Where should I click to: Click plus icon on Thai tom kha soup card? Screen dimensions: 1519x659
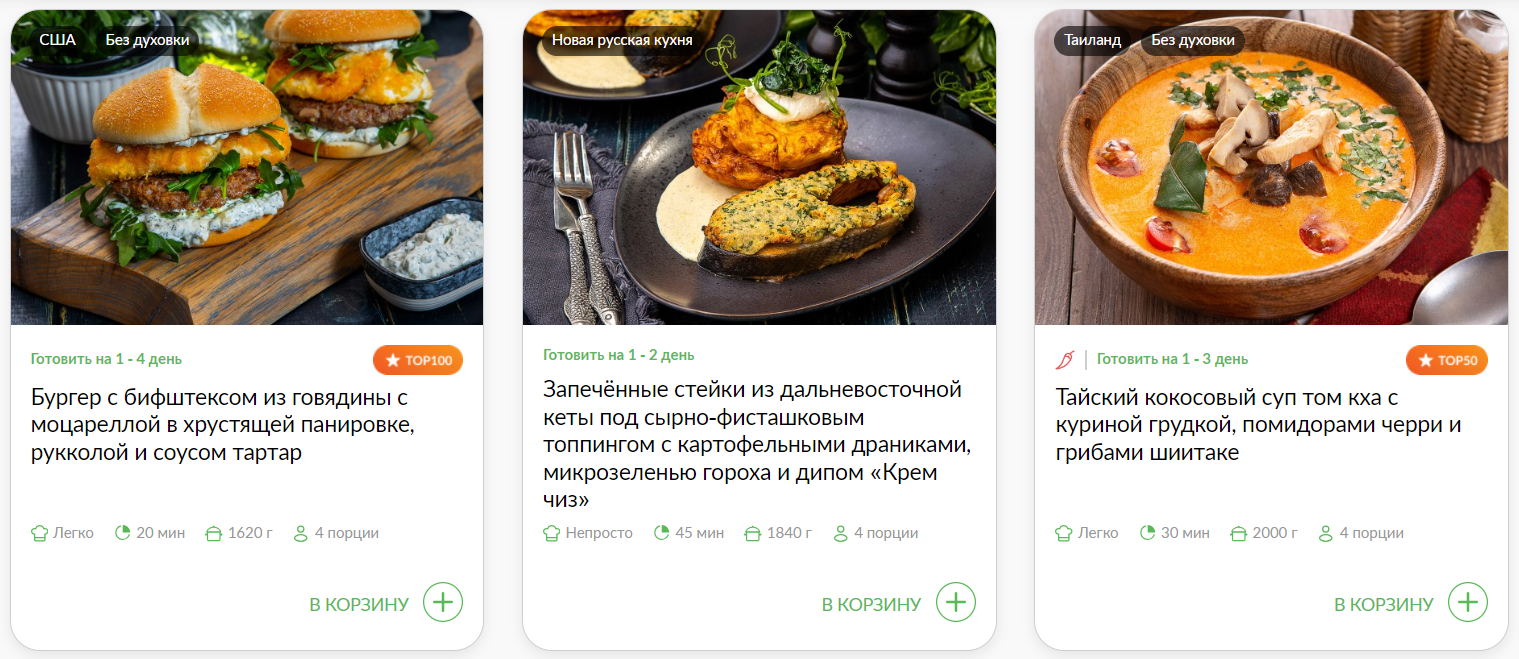[x=1468, y=602]
